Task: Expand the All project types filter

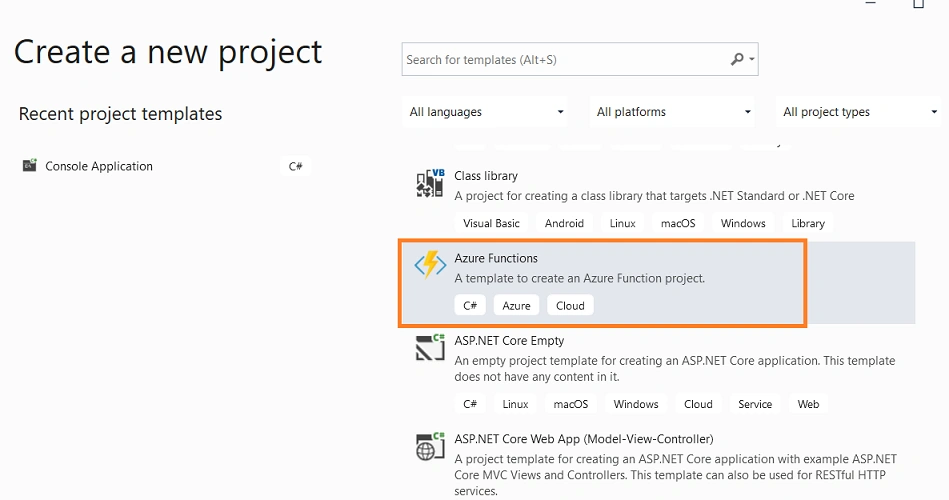Action: 858,112
